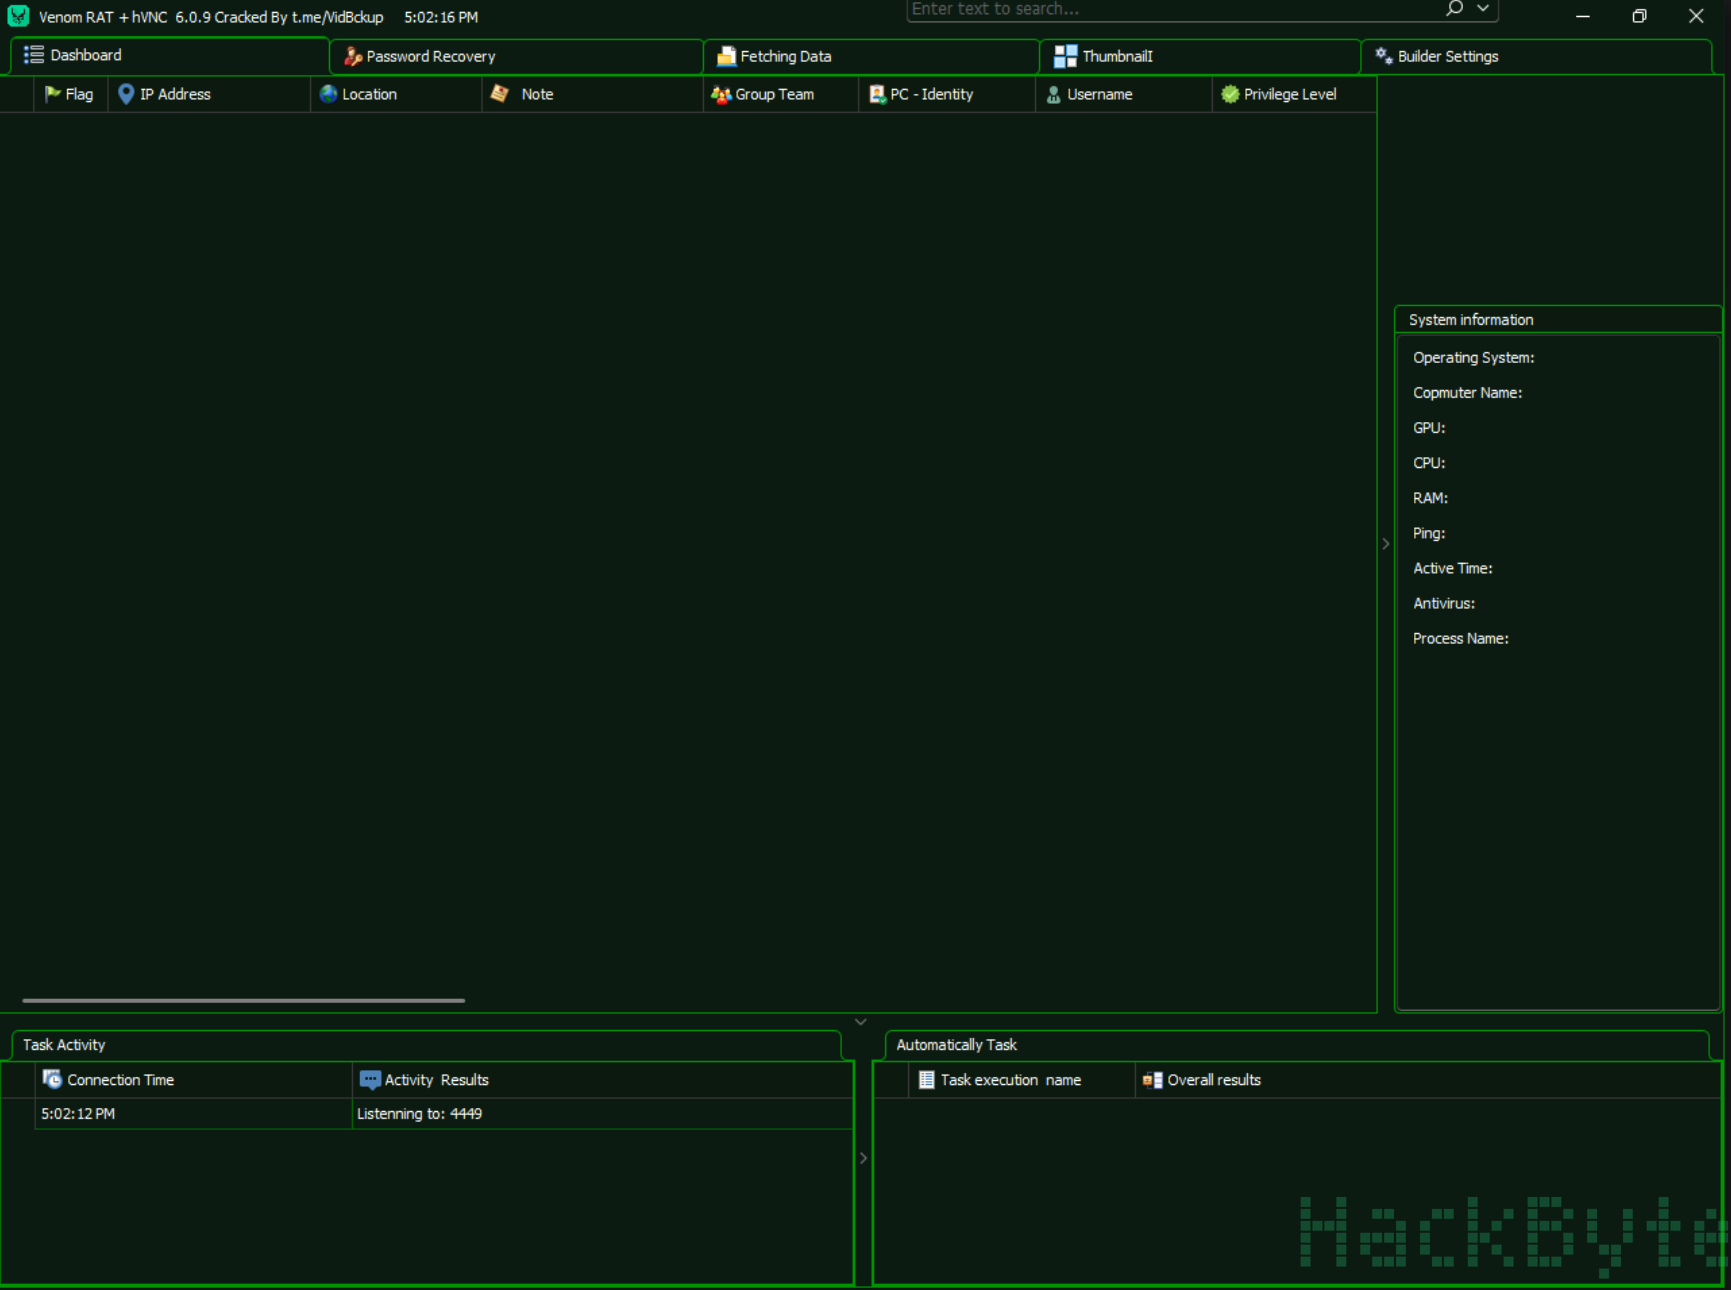Image resolution: width=1731 pixels, height=1290 pixels.
Task: Click the 'Ping:' label
Action: coord(1429,533)
